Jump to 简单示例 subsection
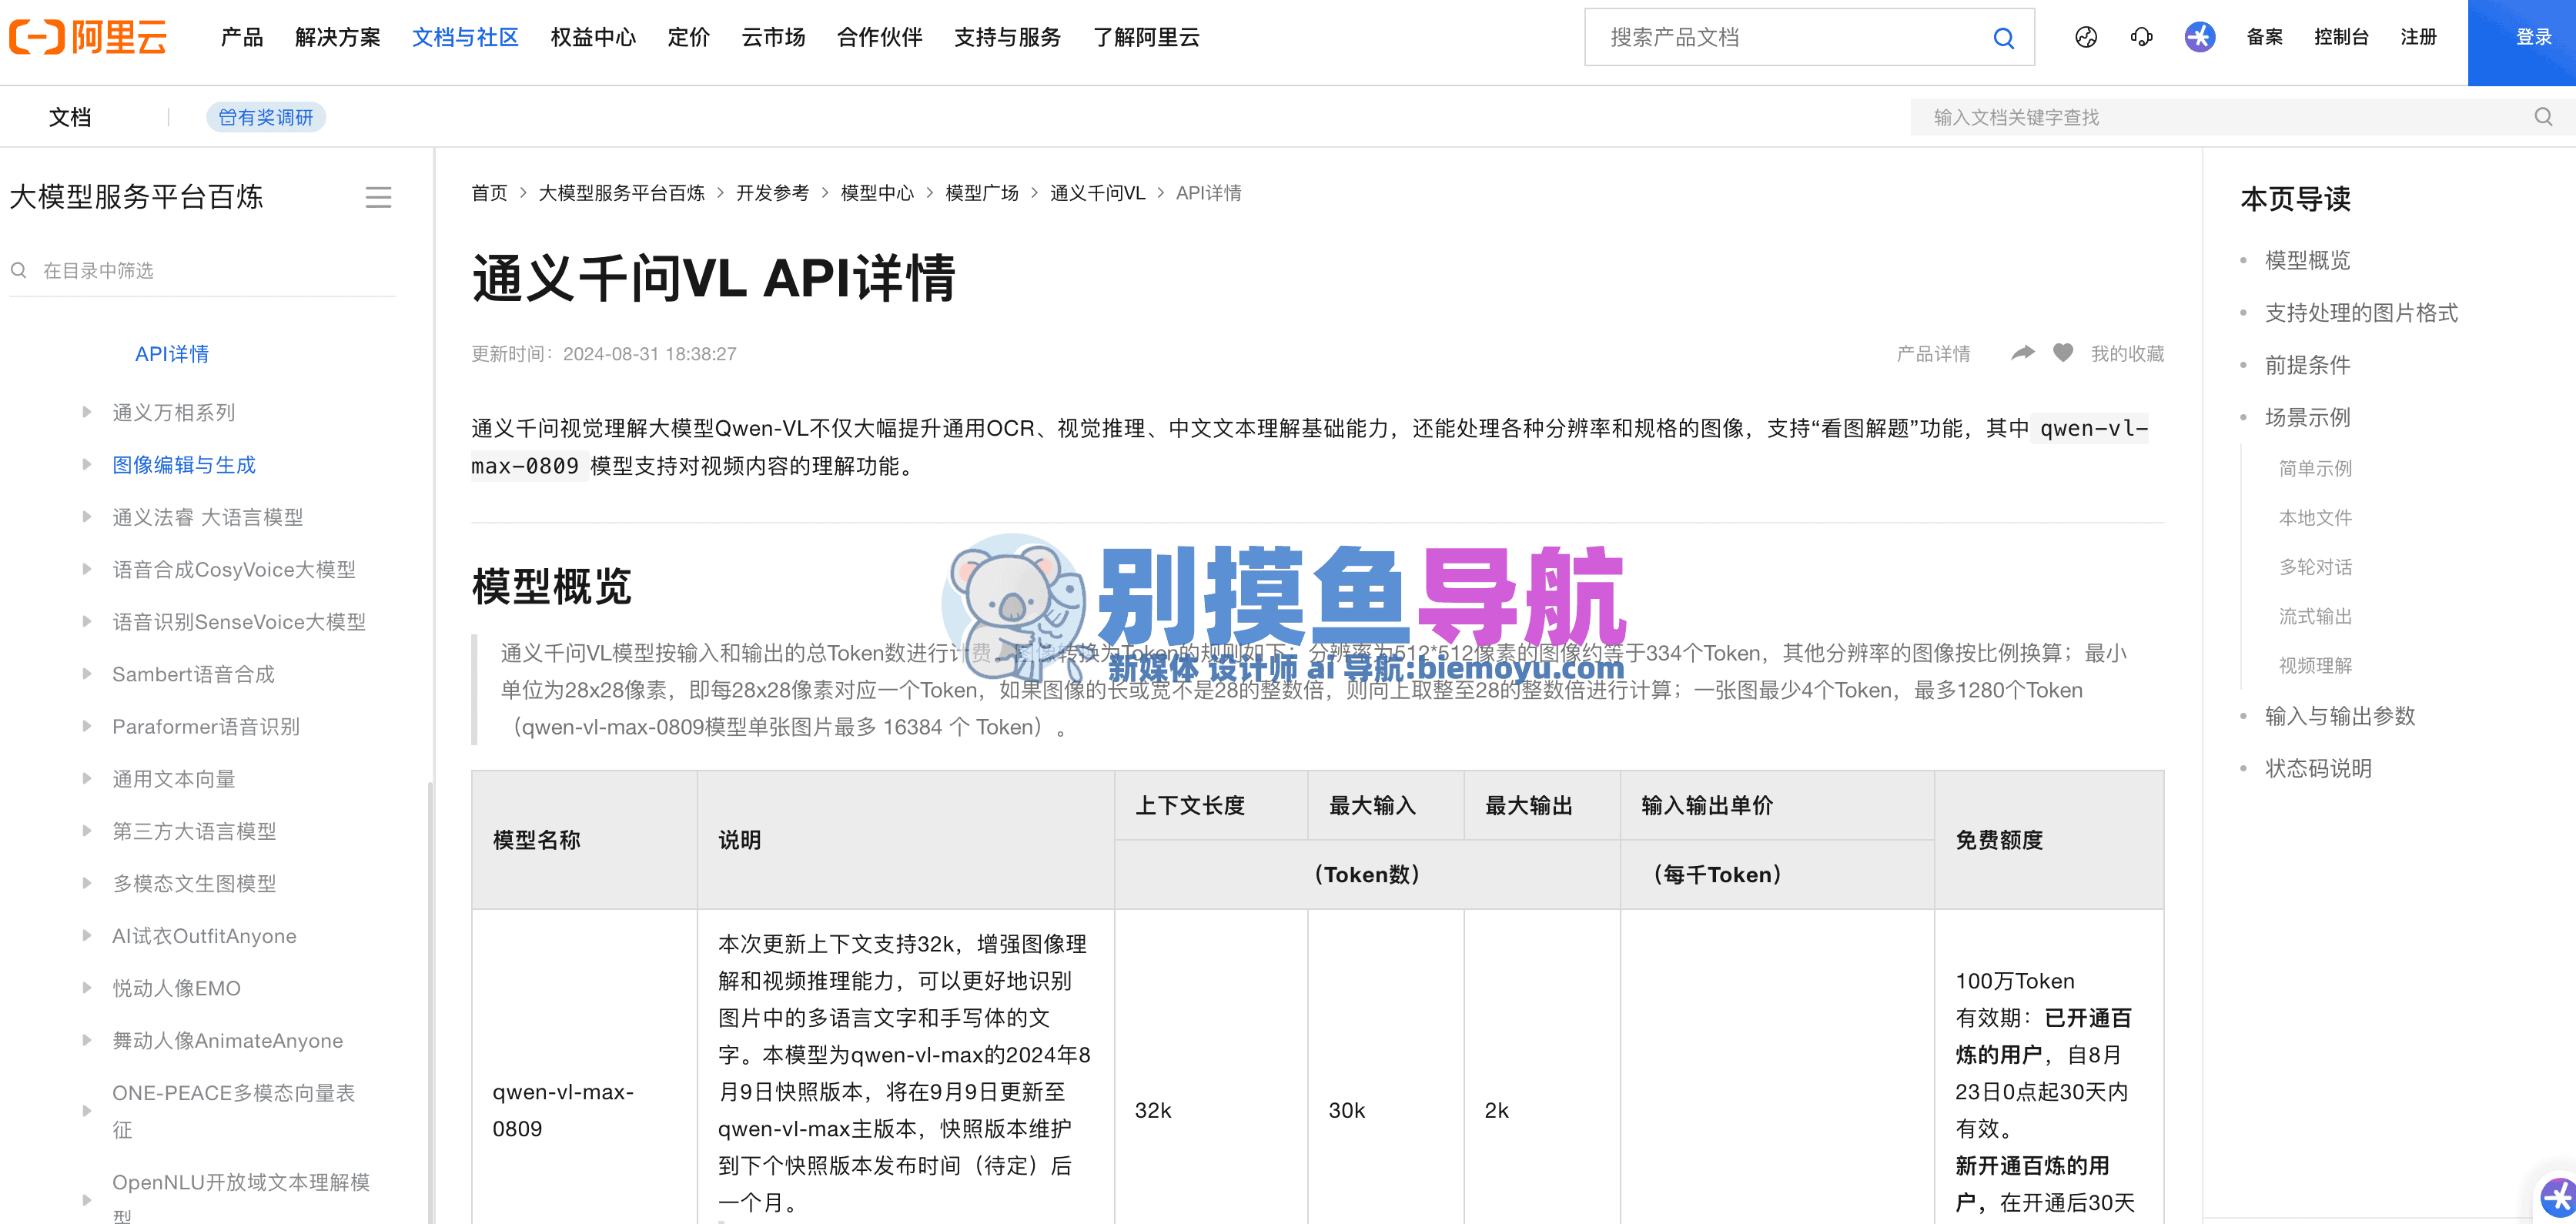The height and width of the screenshot is (1224, 2576). click(2315, 468)
